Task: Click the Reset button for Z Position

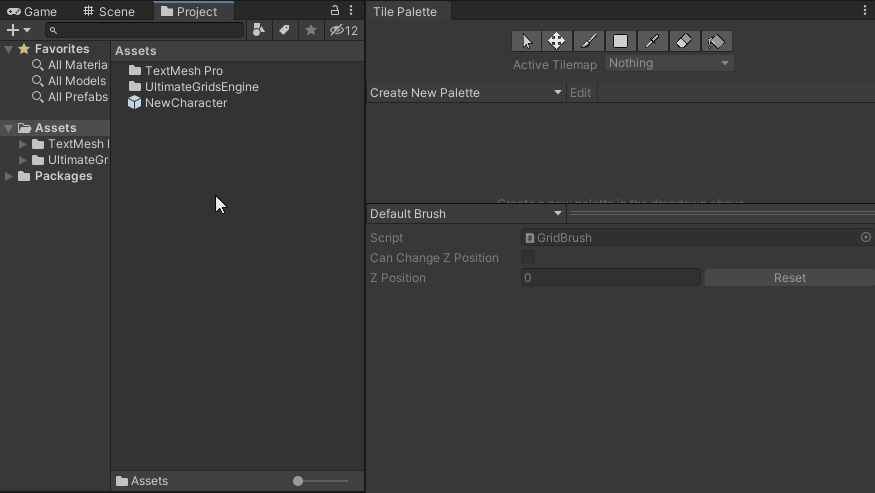Action: coord(790,277)
